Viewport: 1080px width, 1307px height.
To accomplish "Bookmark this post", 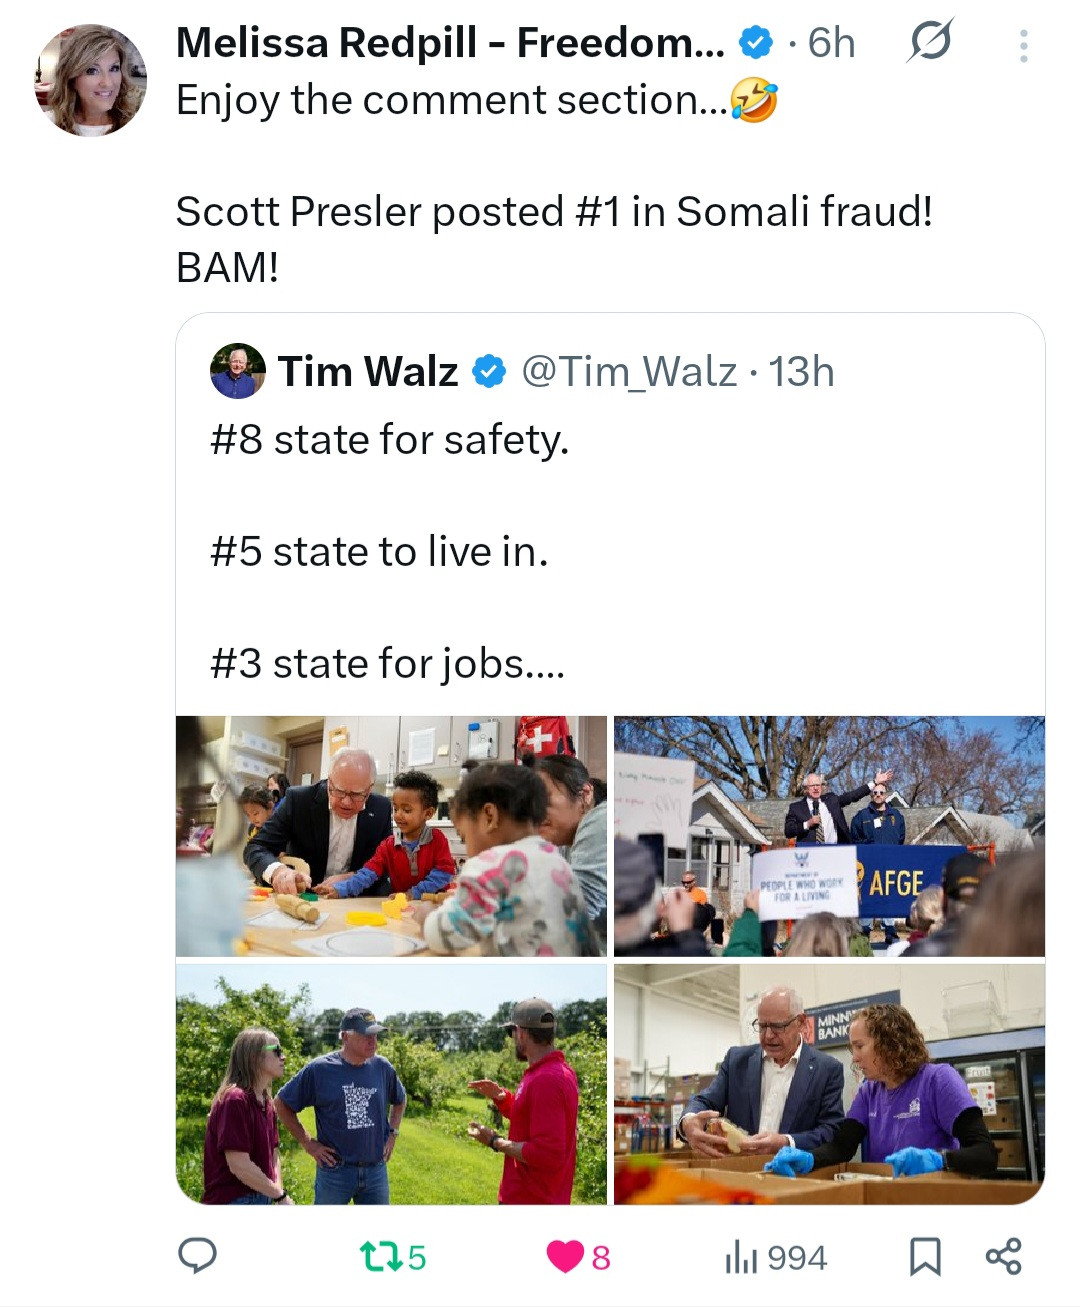I will (x=925, y=1257).
